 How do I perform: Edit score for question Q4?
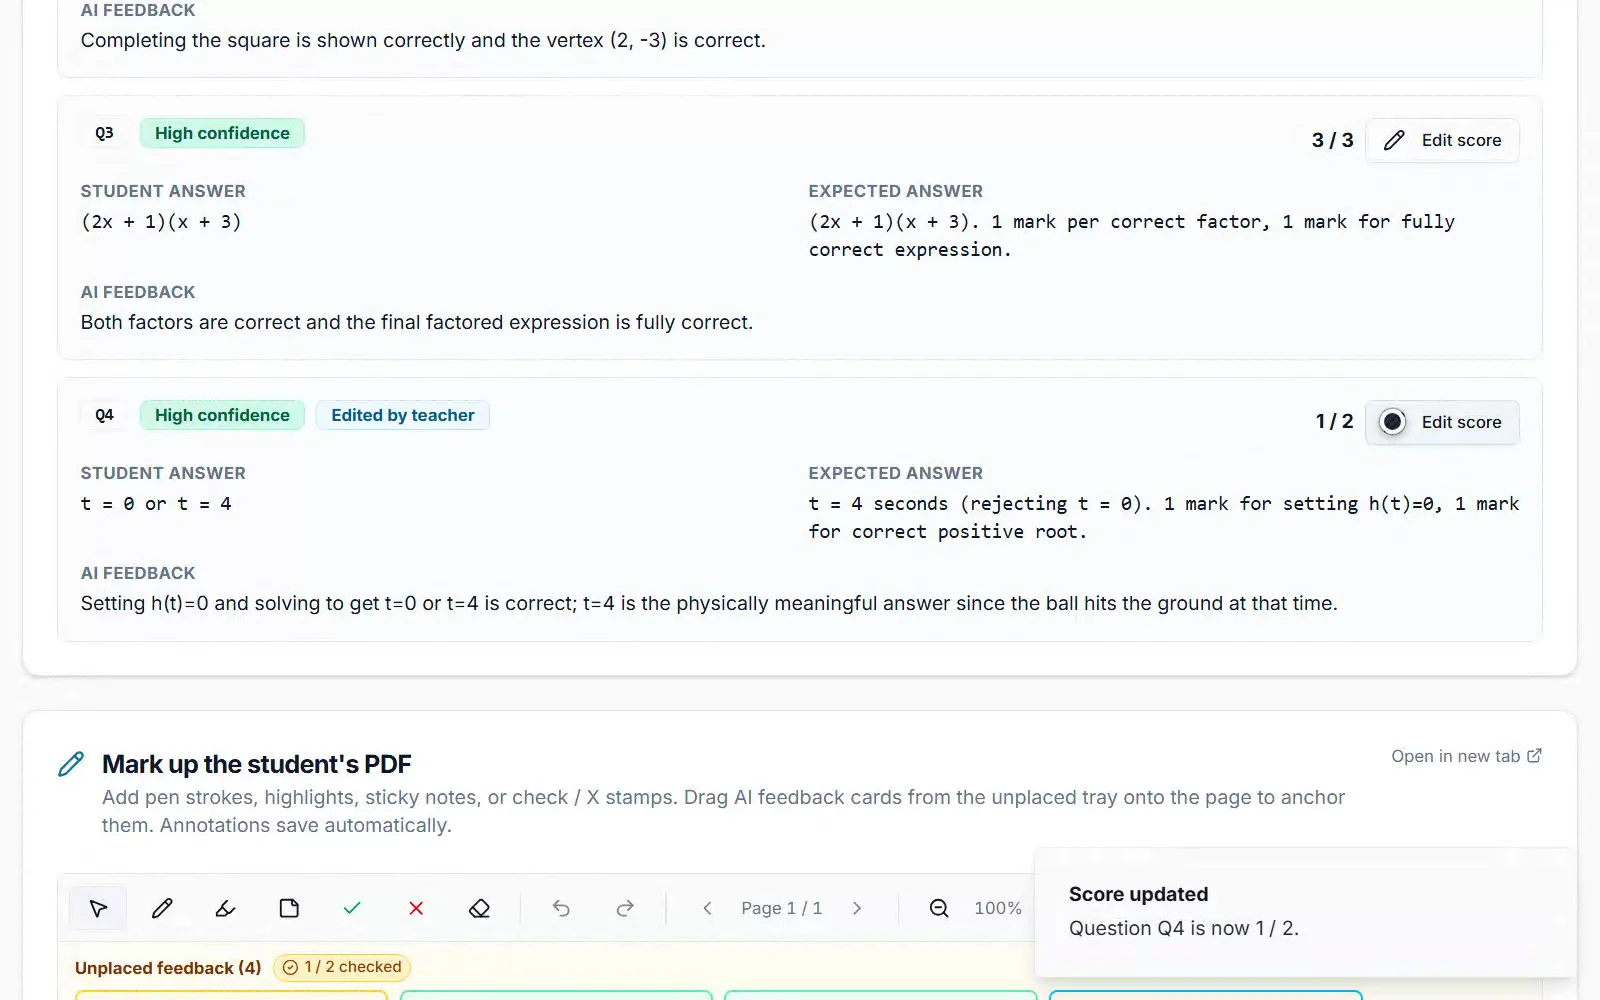(1442, 422)
